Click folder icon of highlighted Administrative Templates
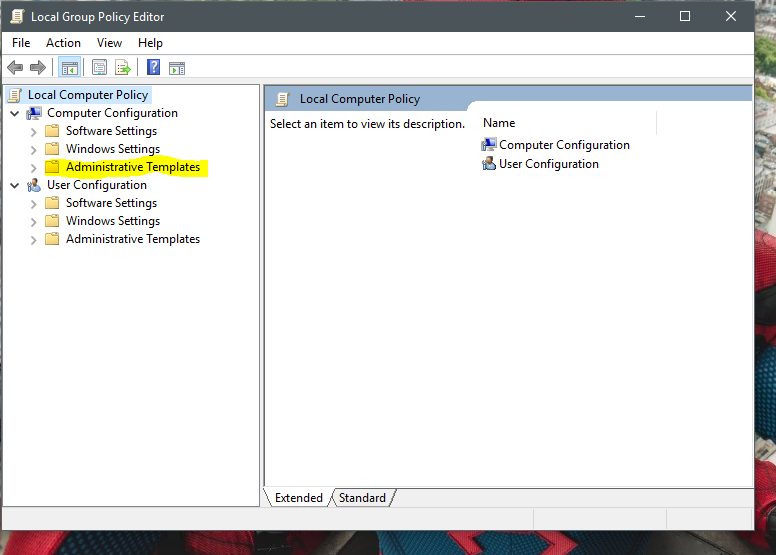This screenshot has width=776, height=555. tap(52, 167)
